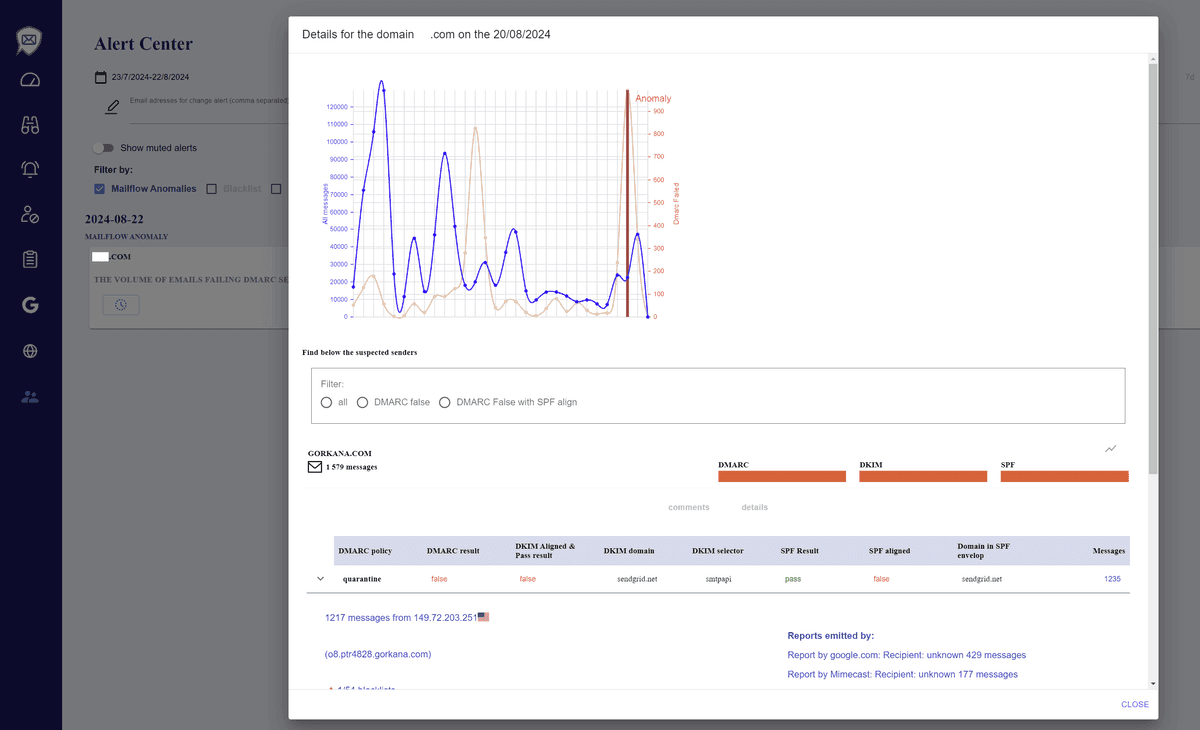
Task: Click the clock snooze button on alert card
Action: [121, 304]
